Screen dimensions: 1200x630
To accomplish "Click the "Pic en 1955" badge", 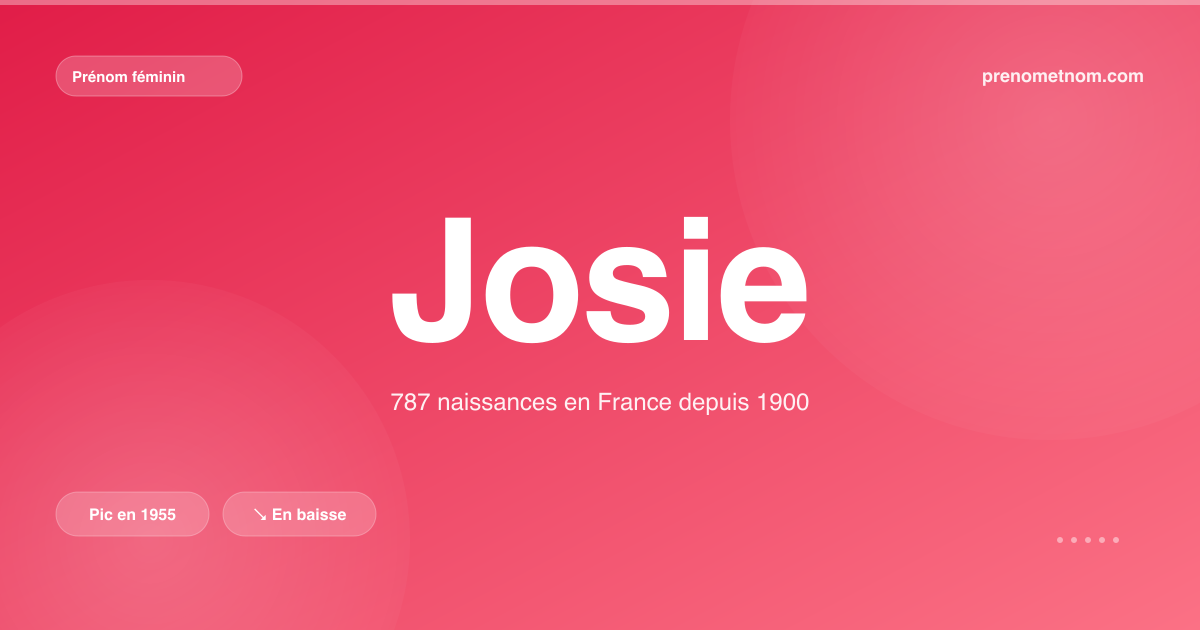I will click(x=132, y=514).
